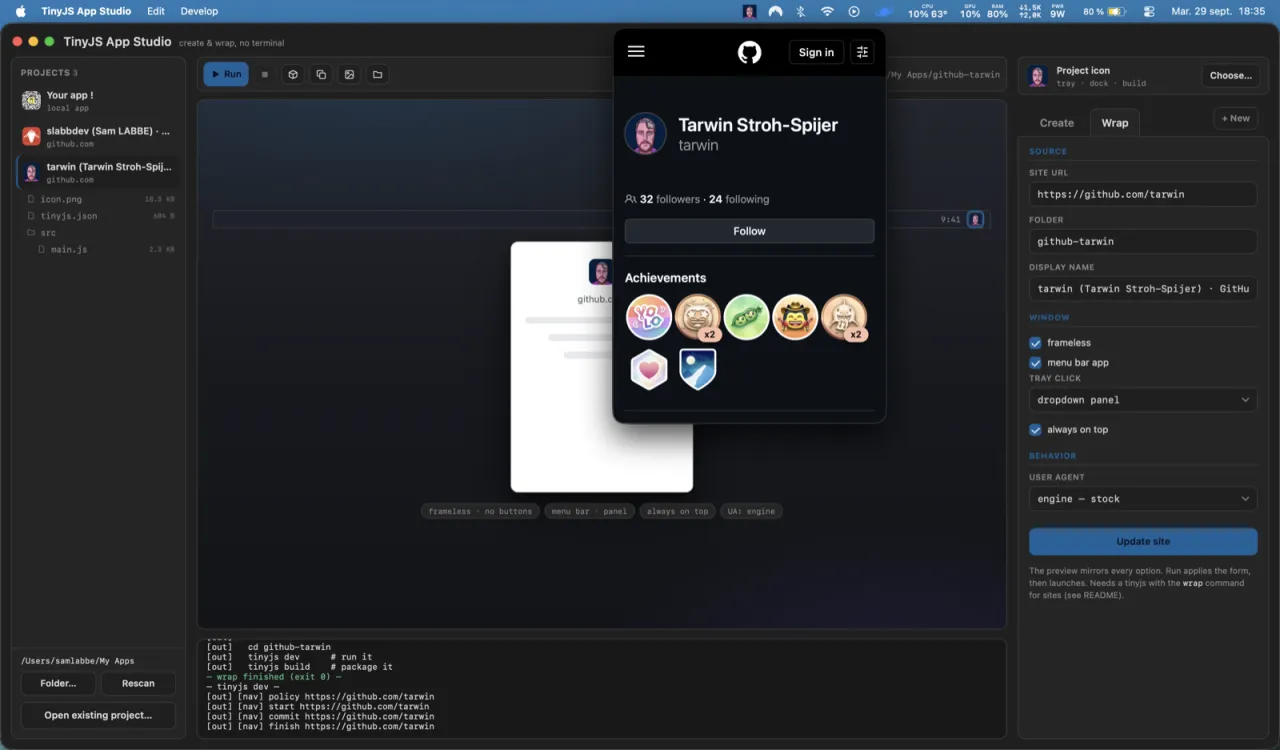Image resolution: width=1280 pixels, height=750 pixels.
Task: Open the Apple menu
Action: click(x=20, y=11)
